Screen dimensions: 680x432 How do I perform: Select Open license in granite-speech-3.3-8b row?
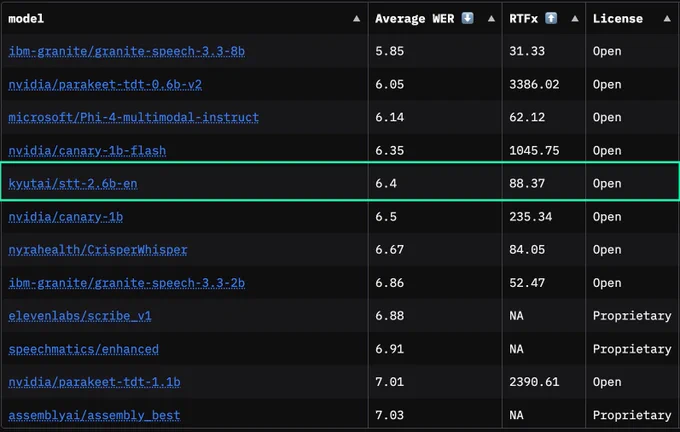[x=607, y=52]
